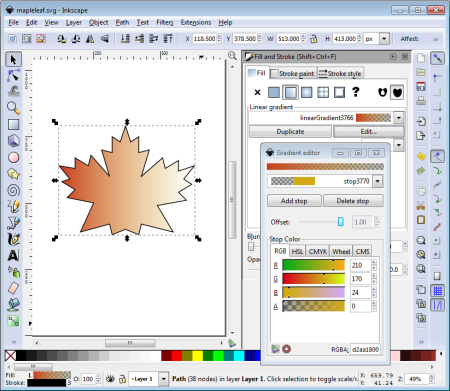The image size is (450, 391).
Task: Click the Save document icon
Action: coord(421,86)
